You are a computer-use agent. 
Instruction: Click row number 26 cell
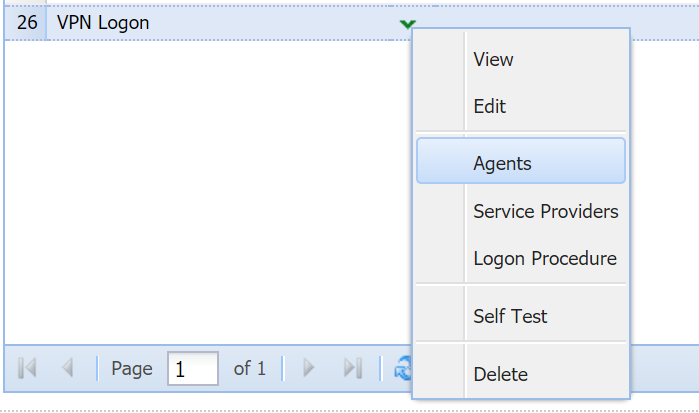(26, 23)
